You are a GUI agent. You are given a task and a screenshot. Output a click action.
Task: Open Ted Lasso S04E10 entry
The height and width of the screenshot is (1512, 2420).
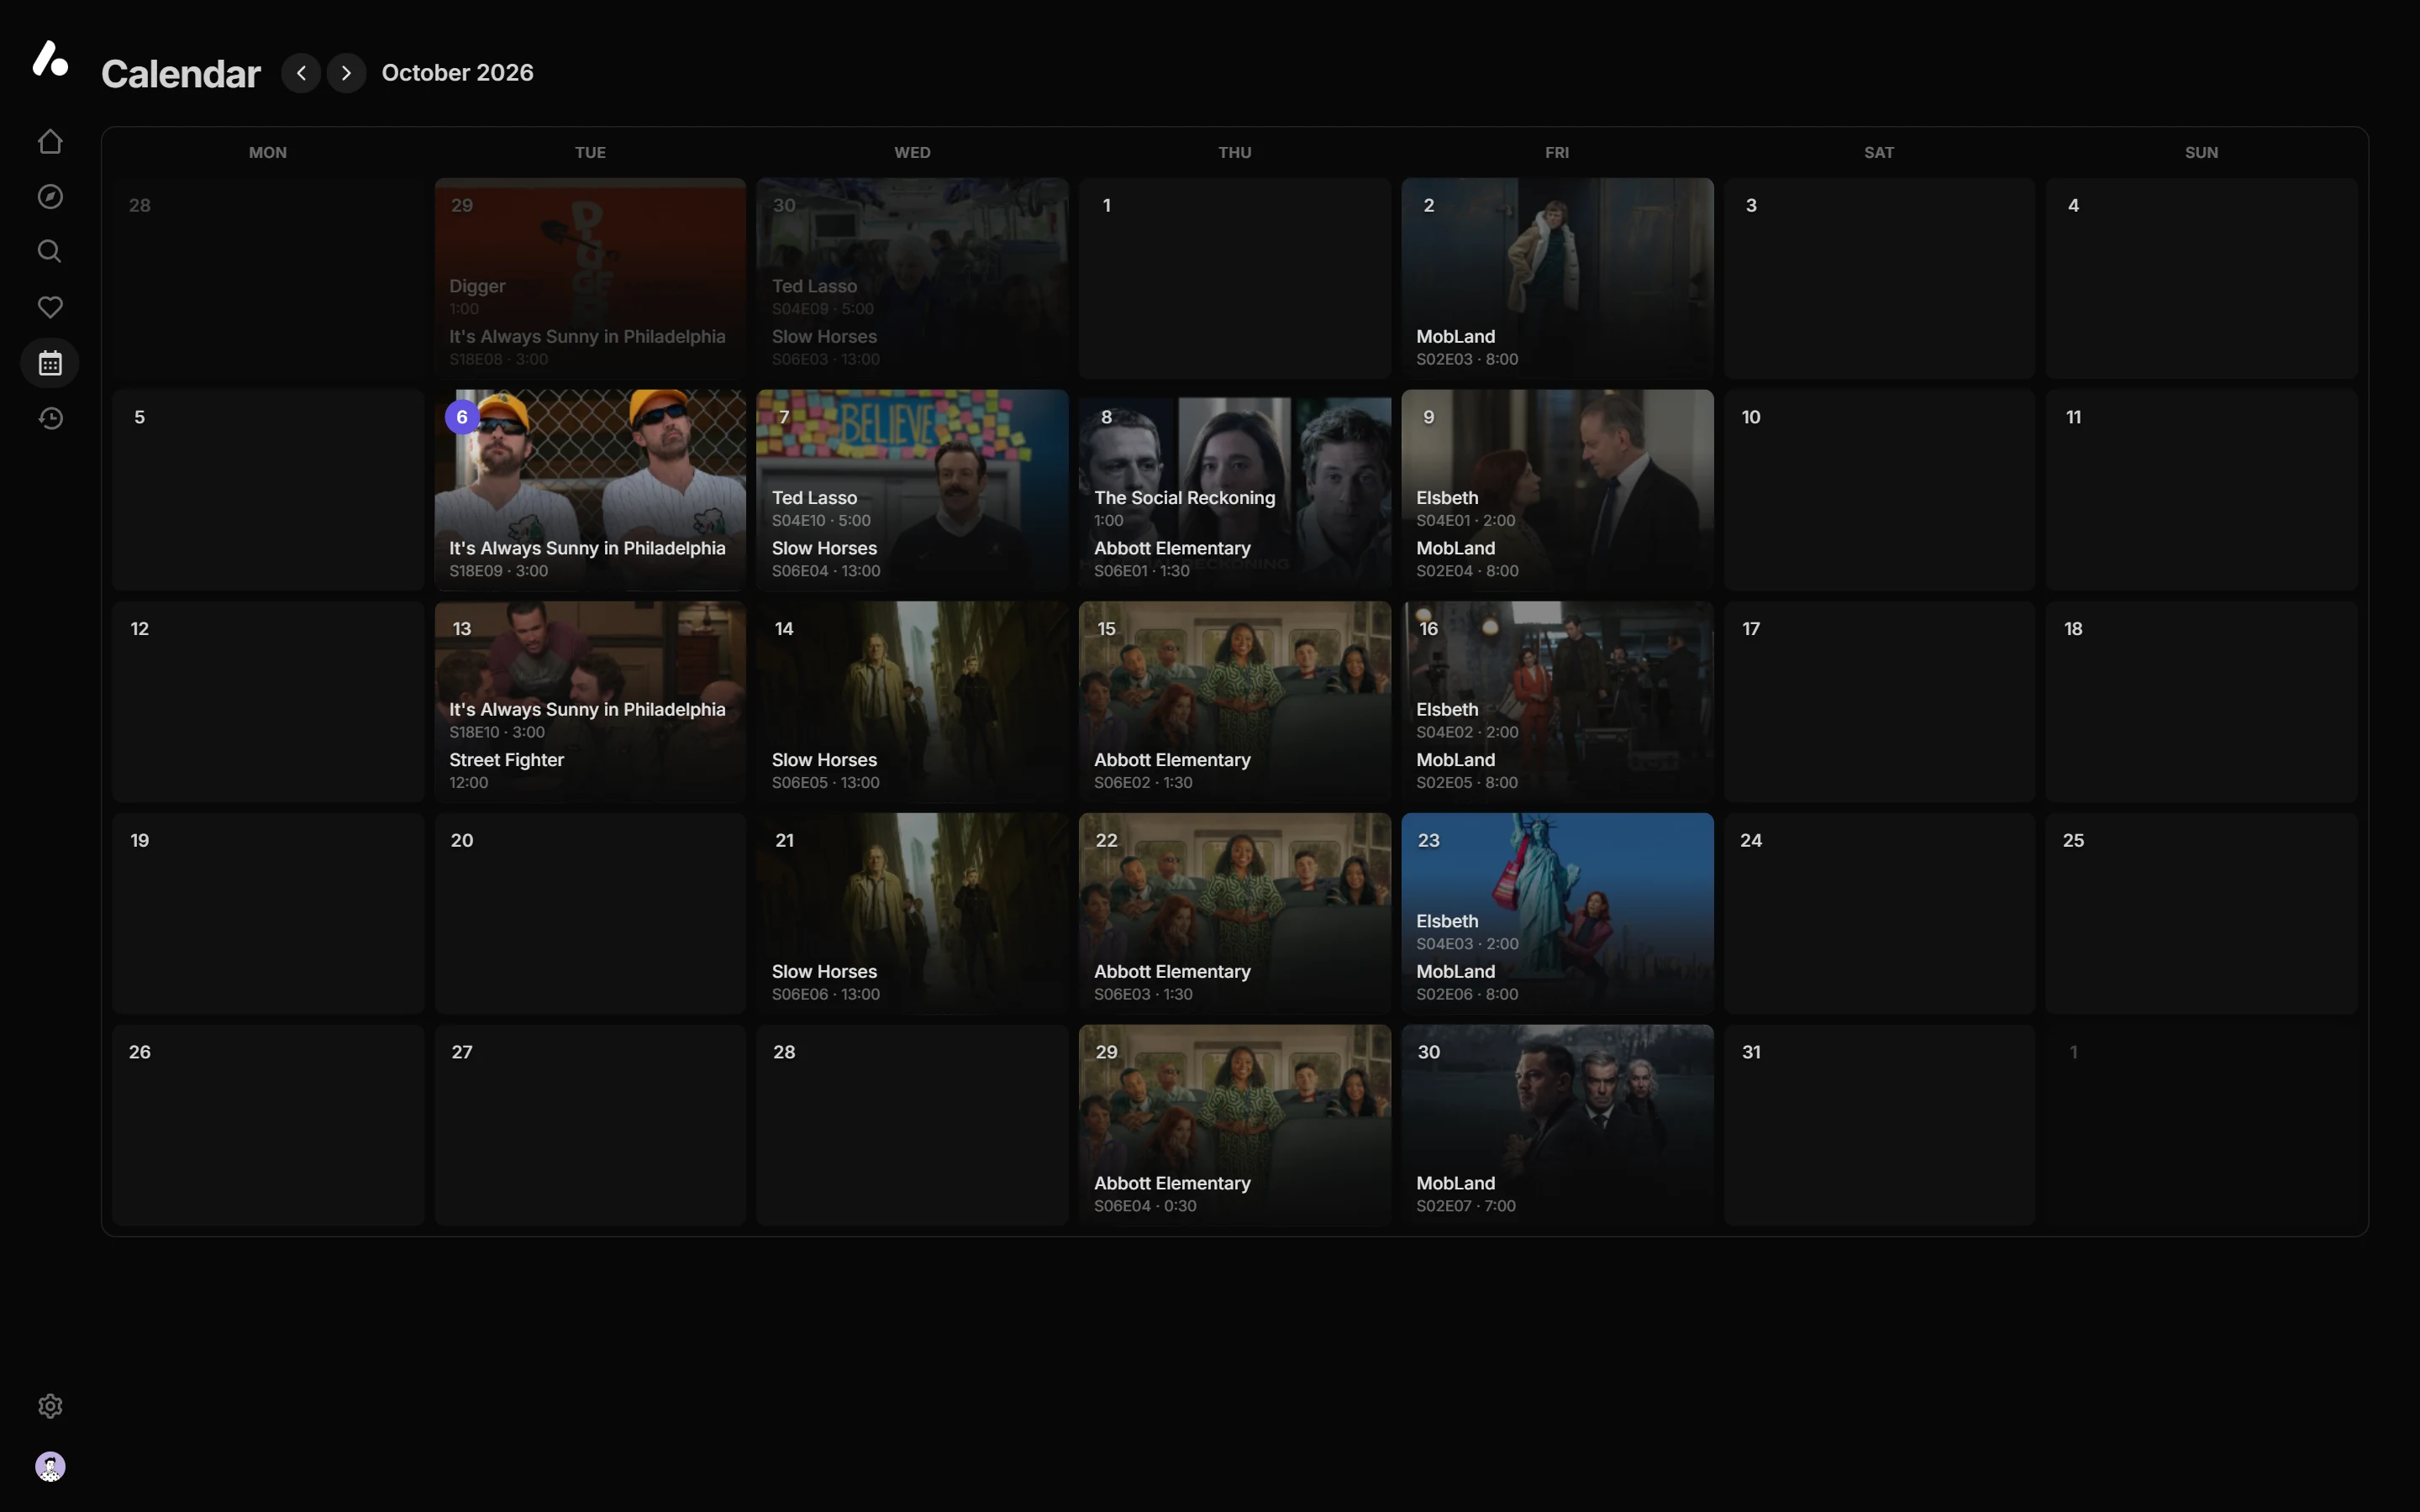click(821, 508)
